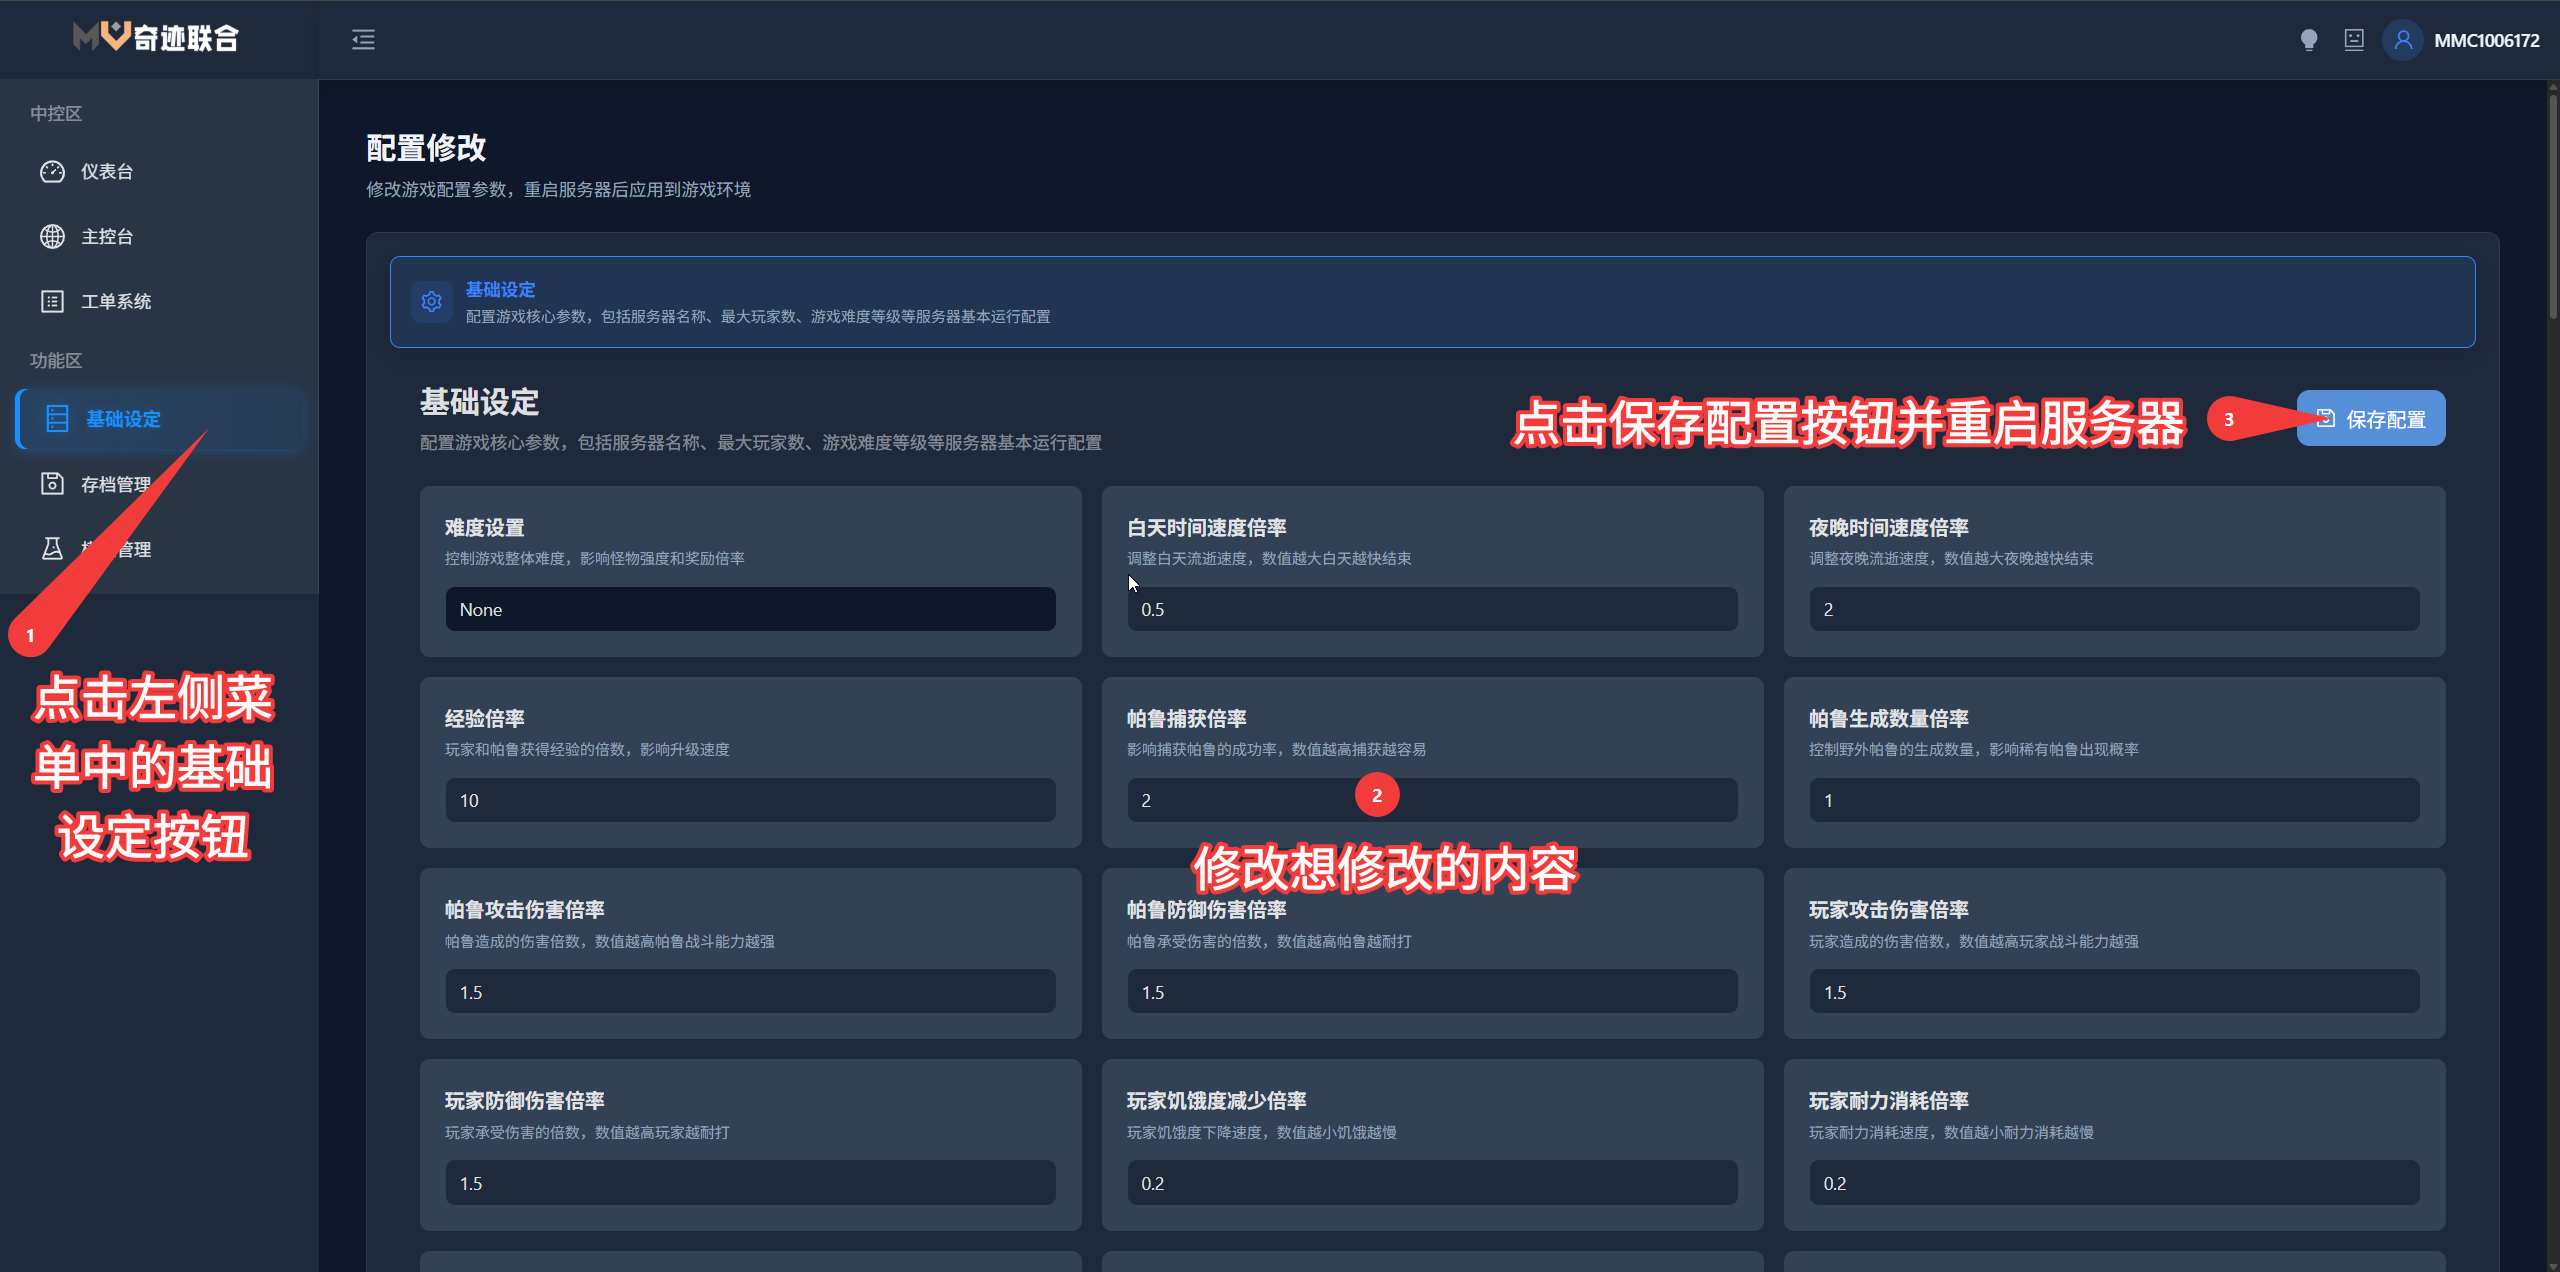This screenshot has width=2560, height=1272.
Task: Select the 帕鲁生成数量倍率 input field
Action: (x=2114, y=800)
